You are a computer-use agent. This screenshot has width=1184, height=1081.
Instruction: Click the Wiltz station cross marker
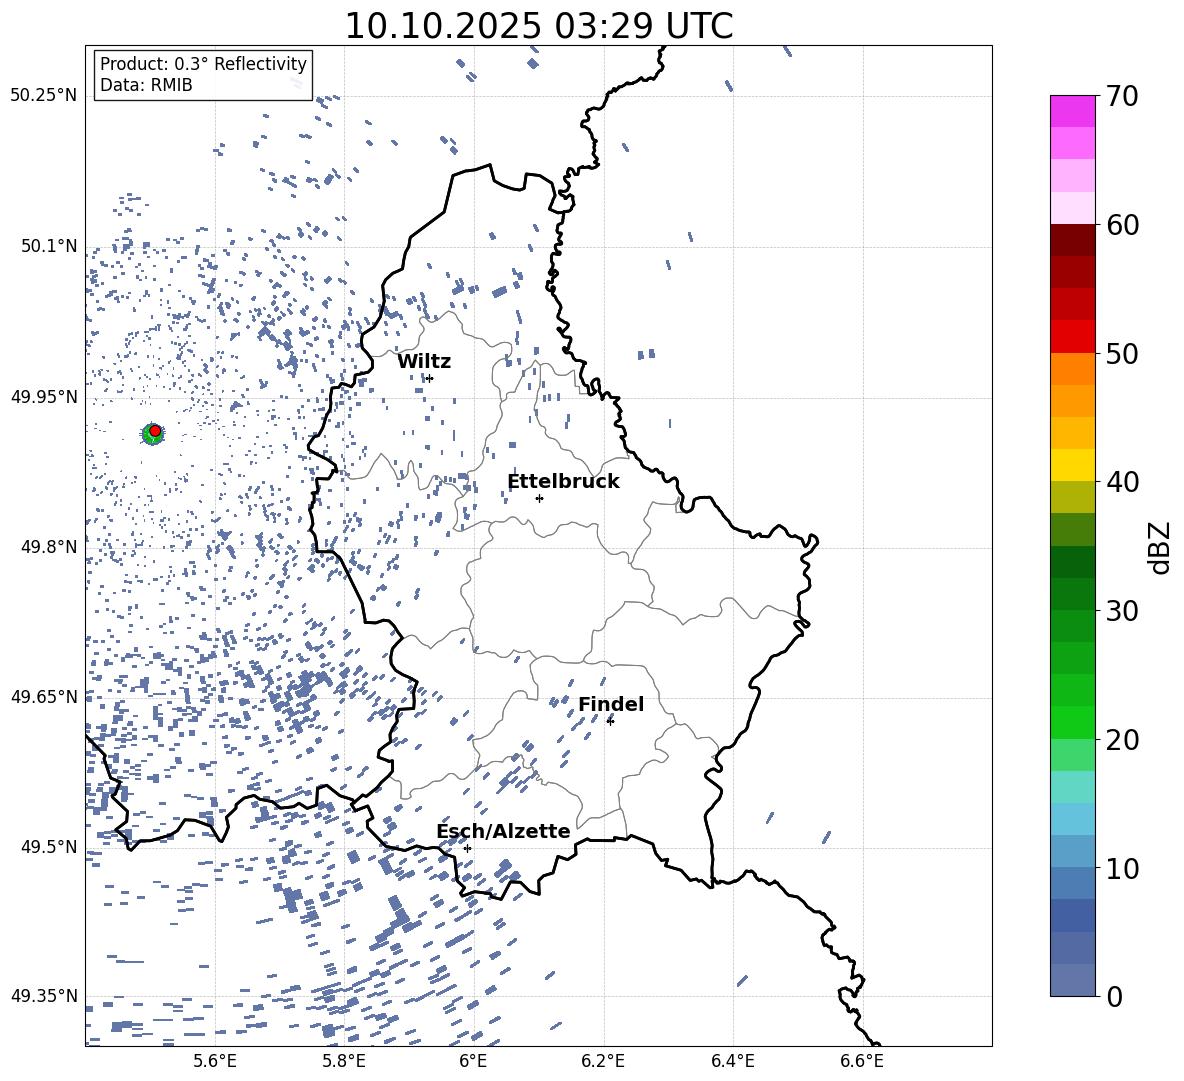(430, 378)
